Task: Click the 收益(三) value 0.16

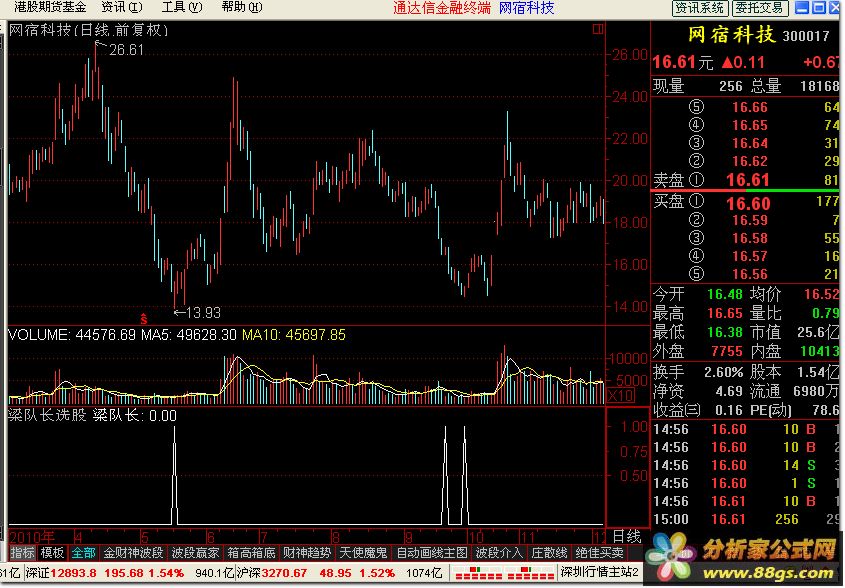Action: (x=729, y=410)
